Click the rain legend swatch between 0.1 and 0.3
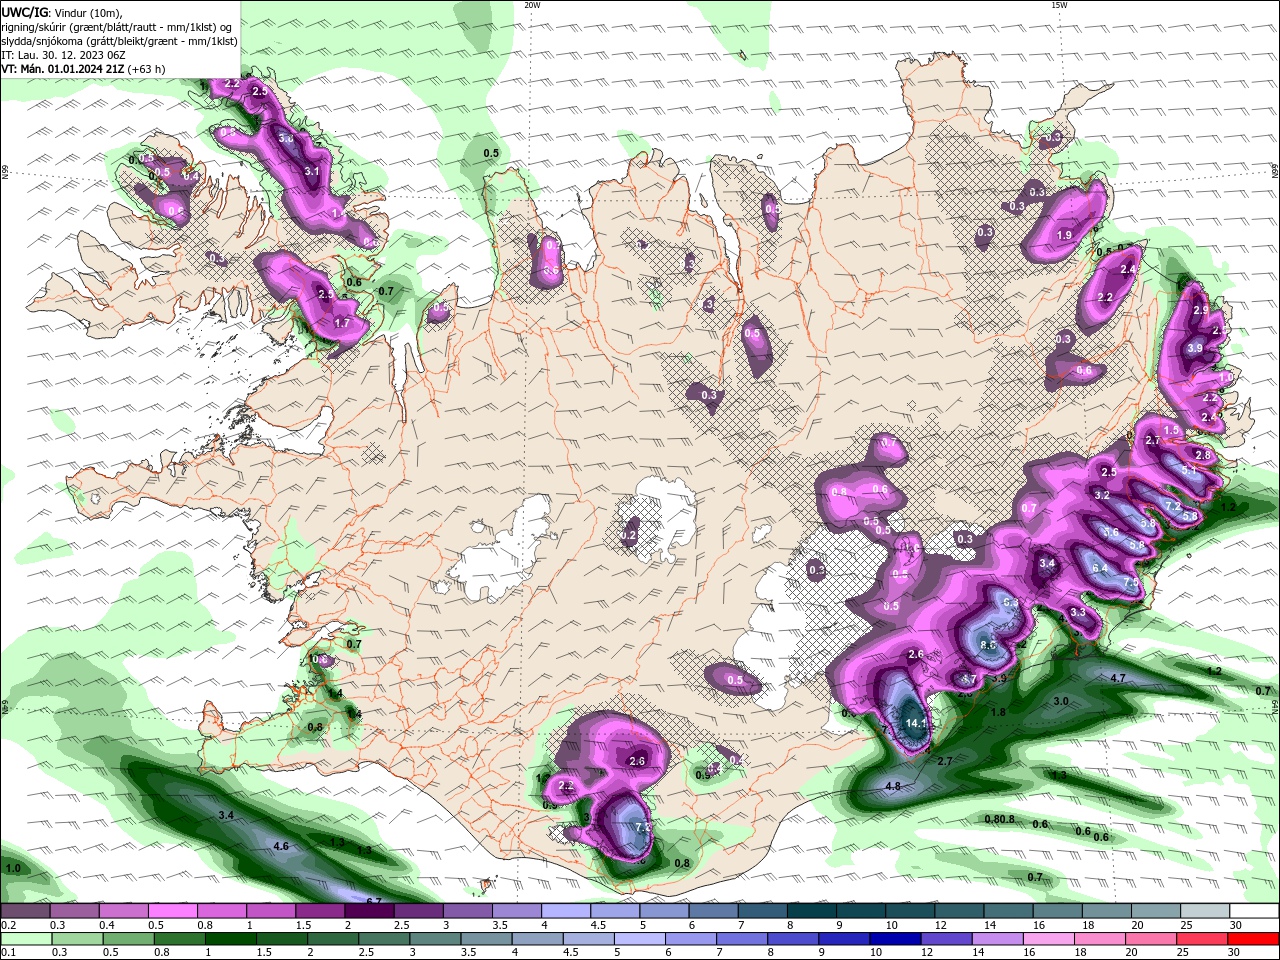This screenshot has width=1280, height=960. [25, 939]
